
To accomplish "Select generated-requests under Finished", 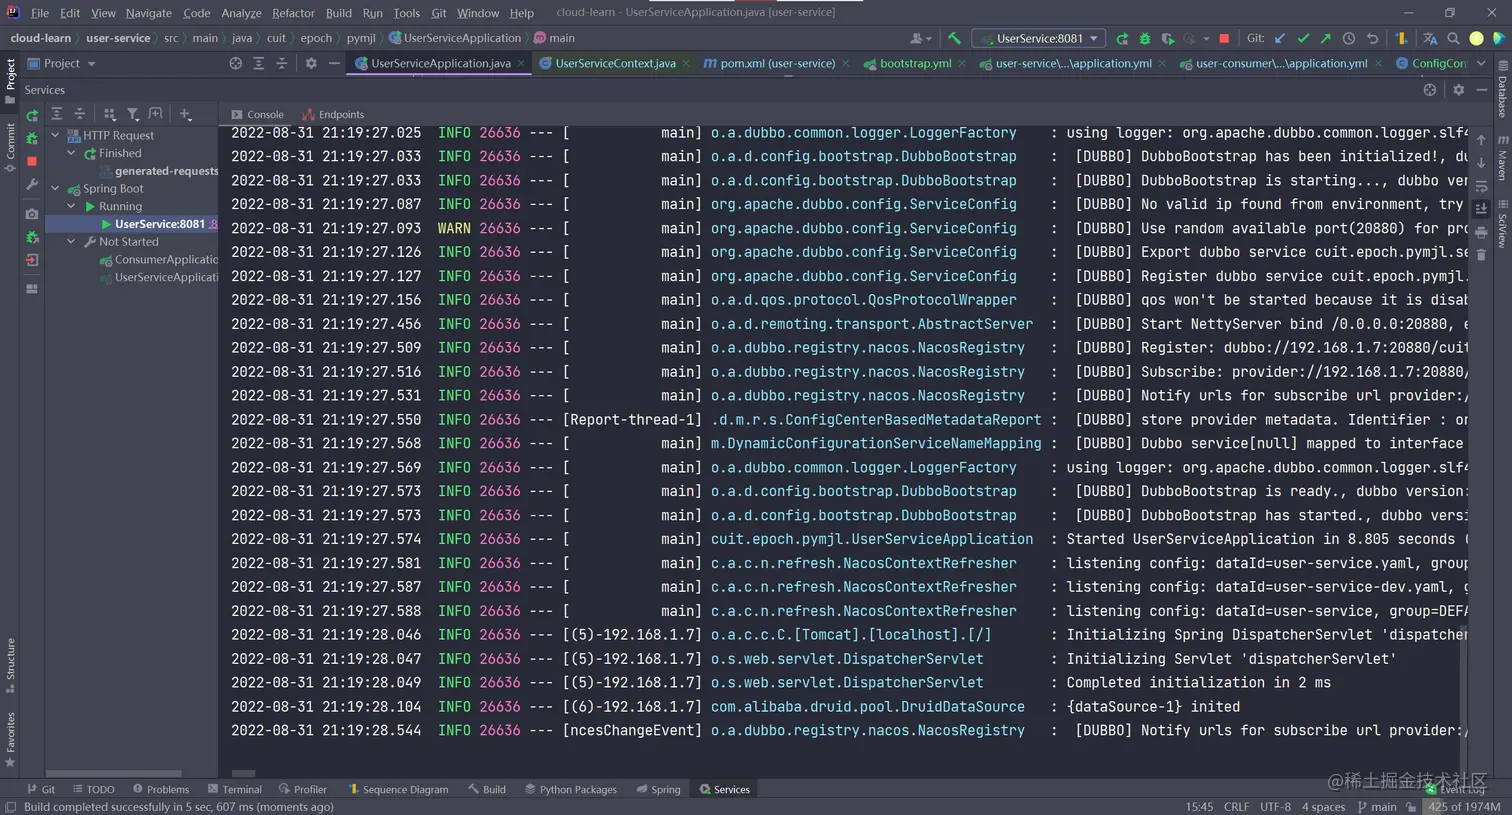I will click(159, 171).
